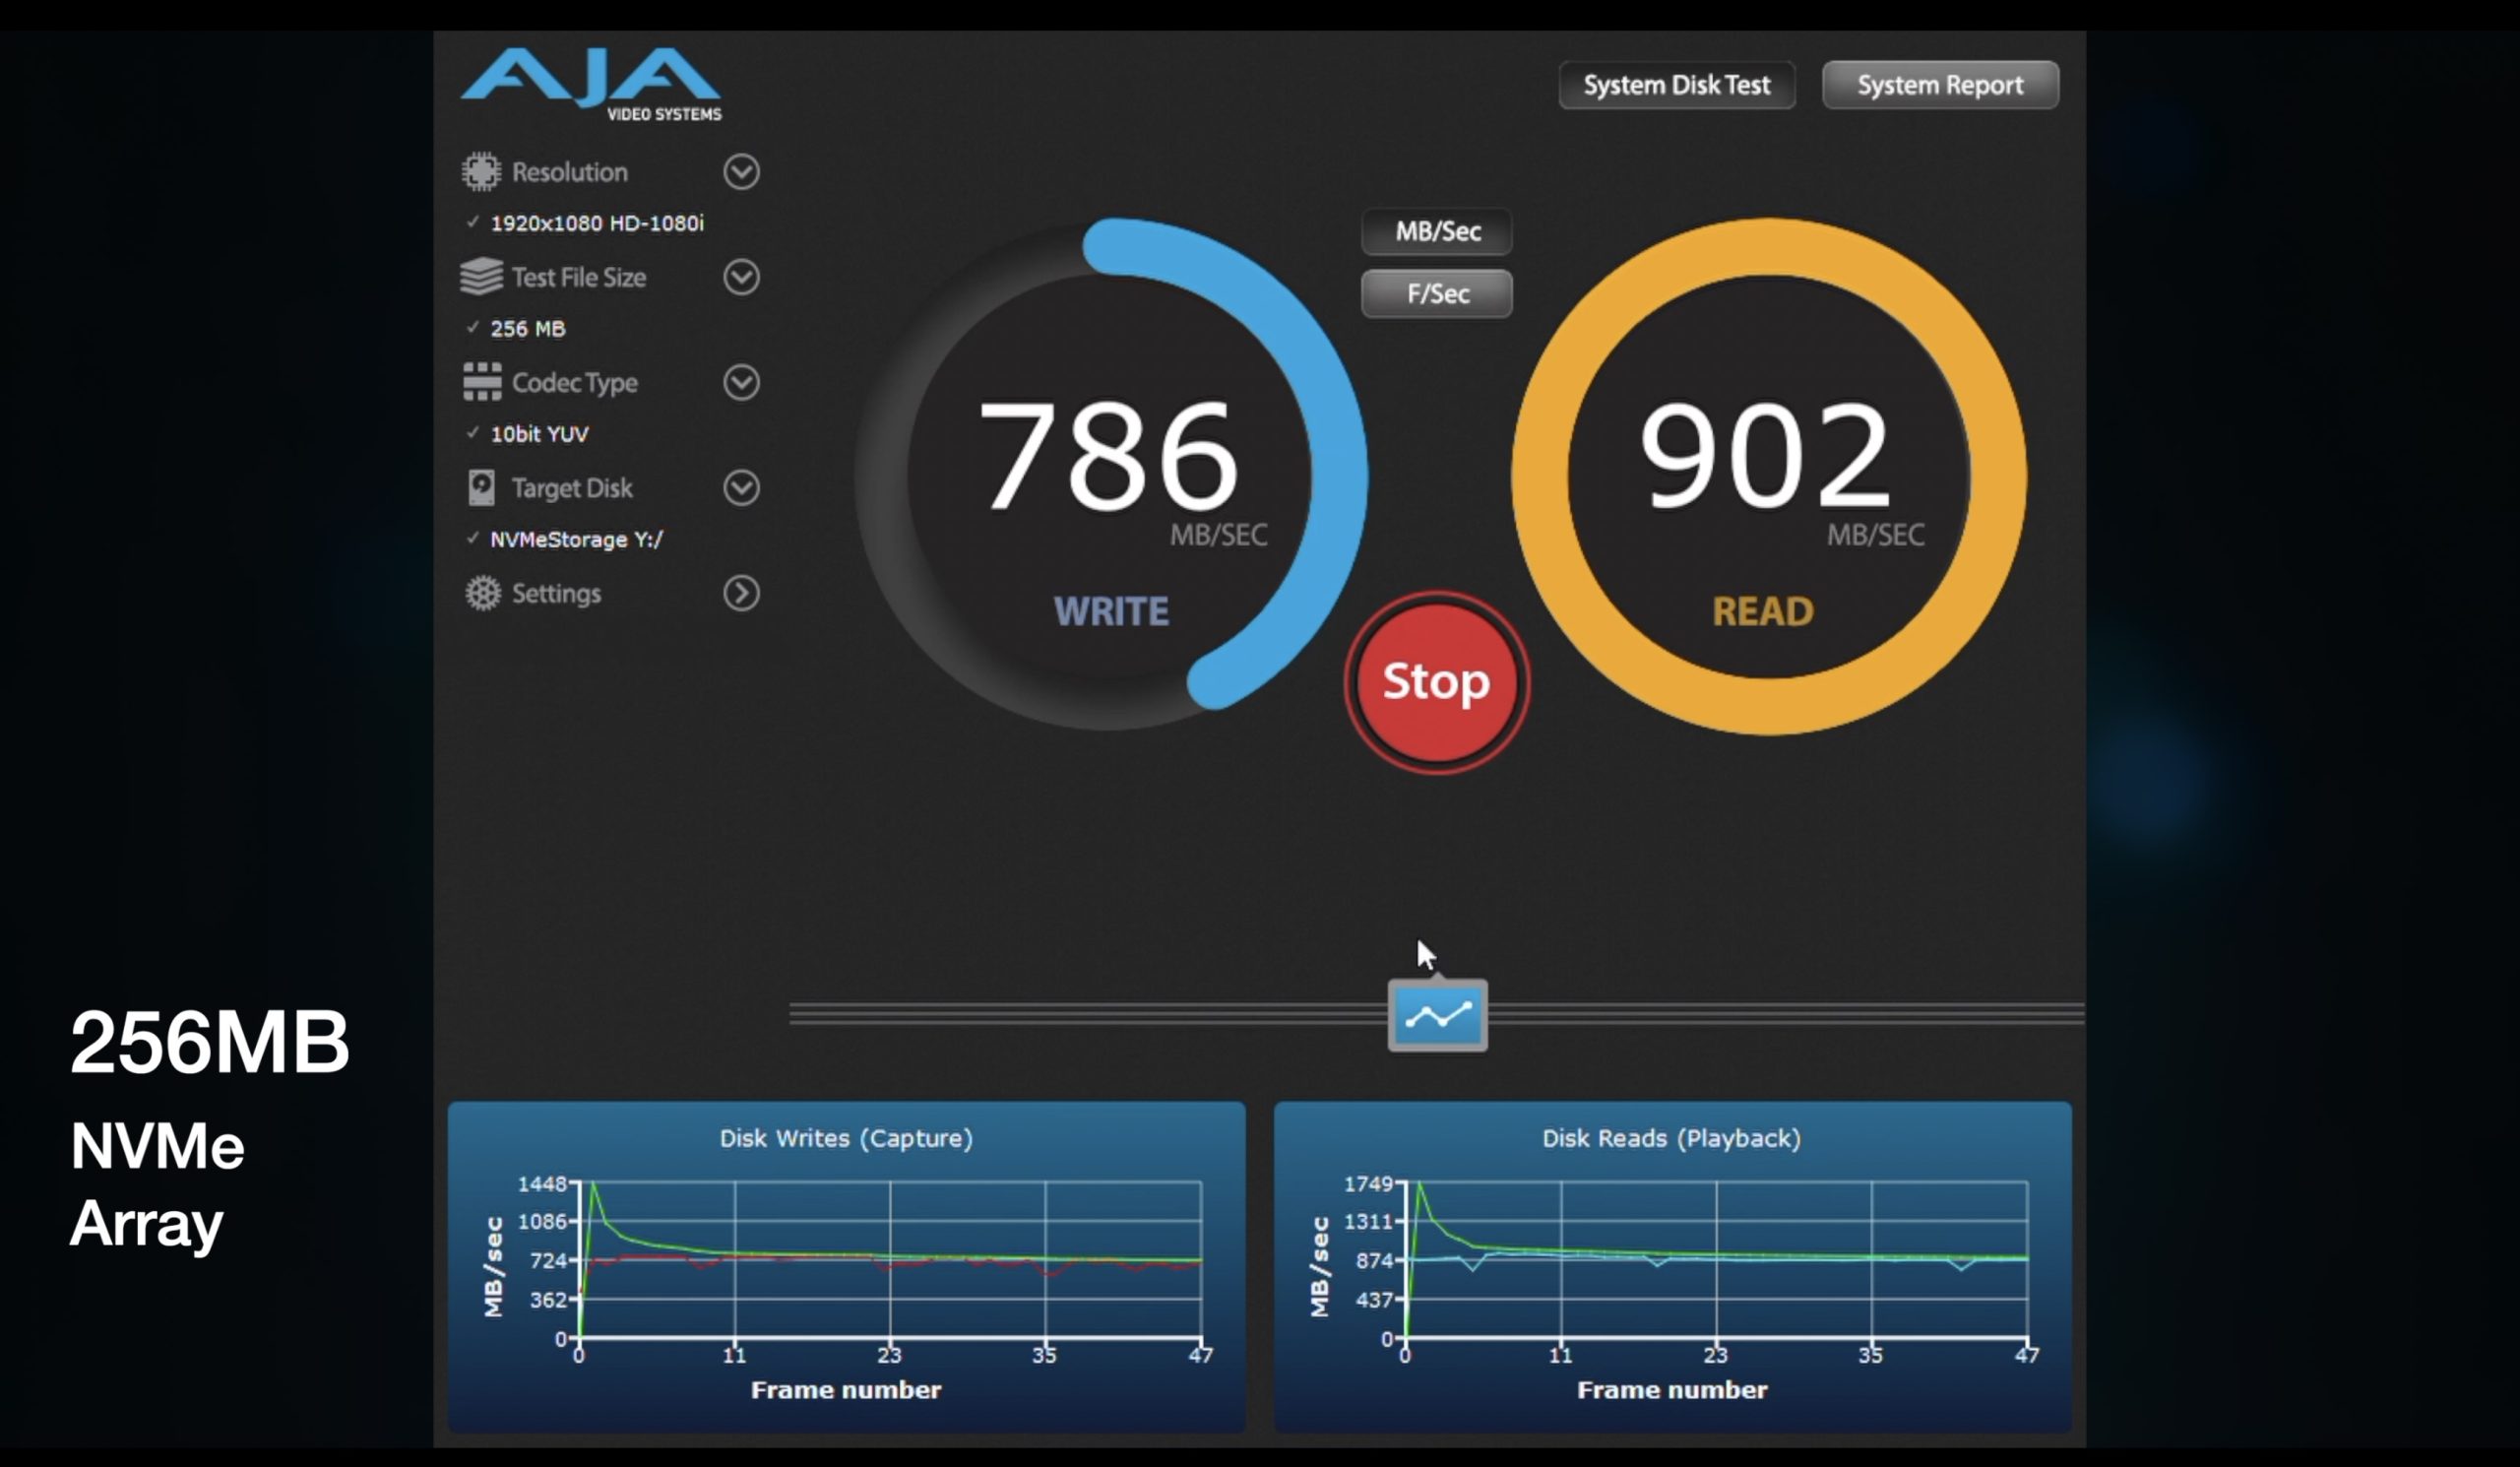Screen dimensions: 2520x1467
Task: Select the checked 1920x1080 HD-1080i option
Action: (x=596, y=223)
